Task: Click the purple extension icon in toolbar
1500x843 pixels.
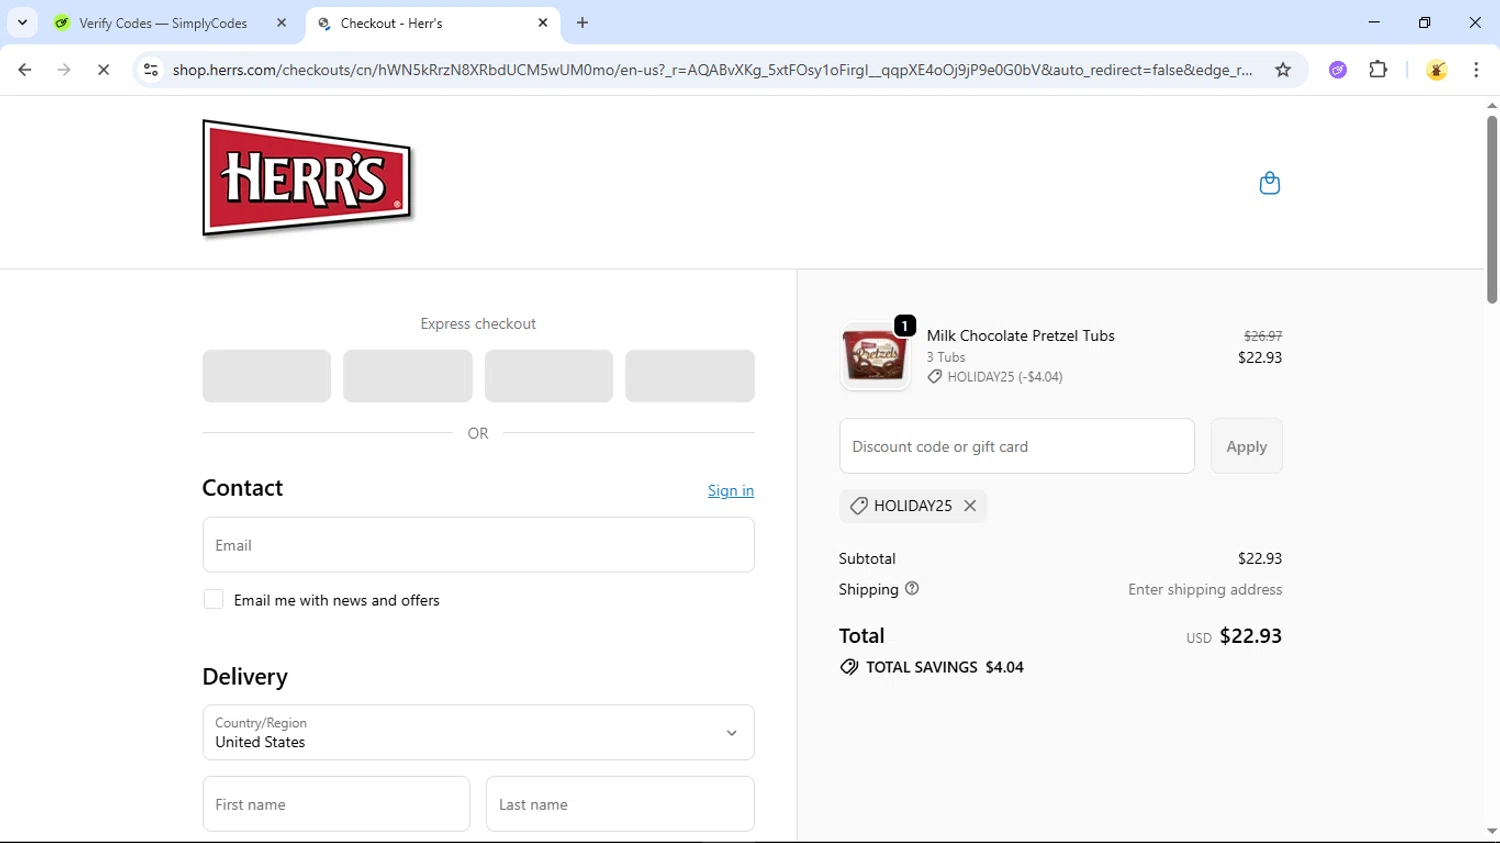Action: click(x=1338, y=70)
